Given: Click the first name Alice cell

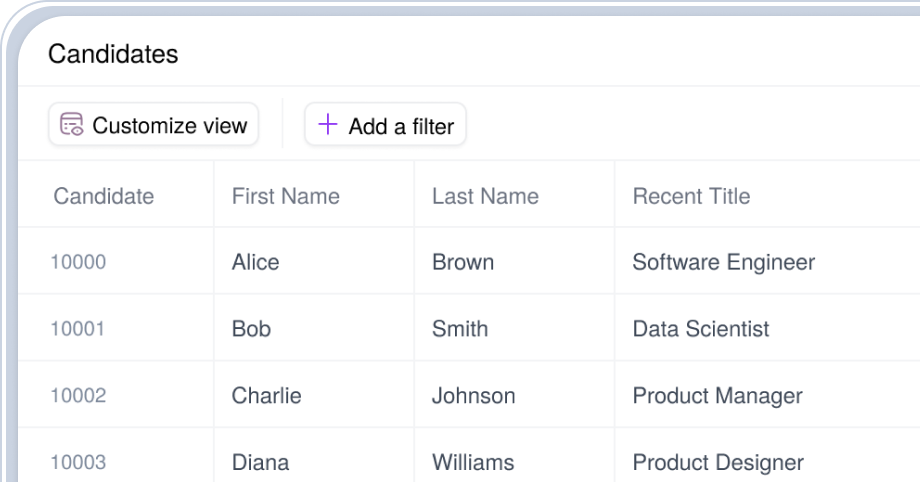Looking at the screenshot, I should 255,262.
